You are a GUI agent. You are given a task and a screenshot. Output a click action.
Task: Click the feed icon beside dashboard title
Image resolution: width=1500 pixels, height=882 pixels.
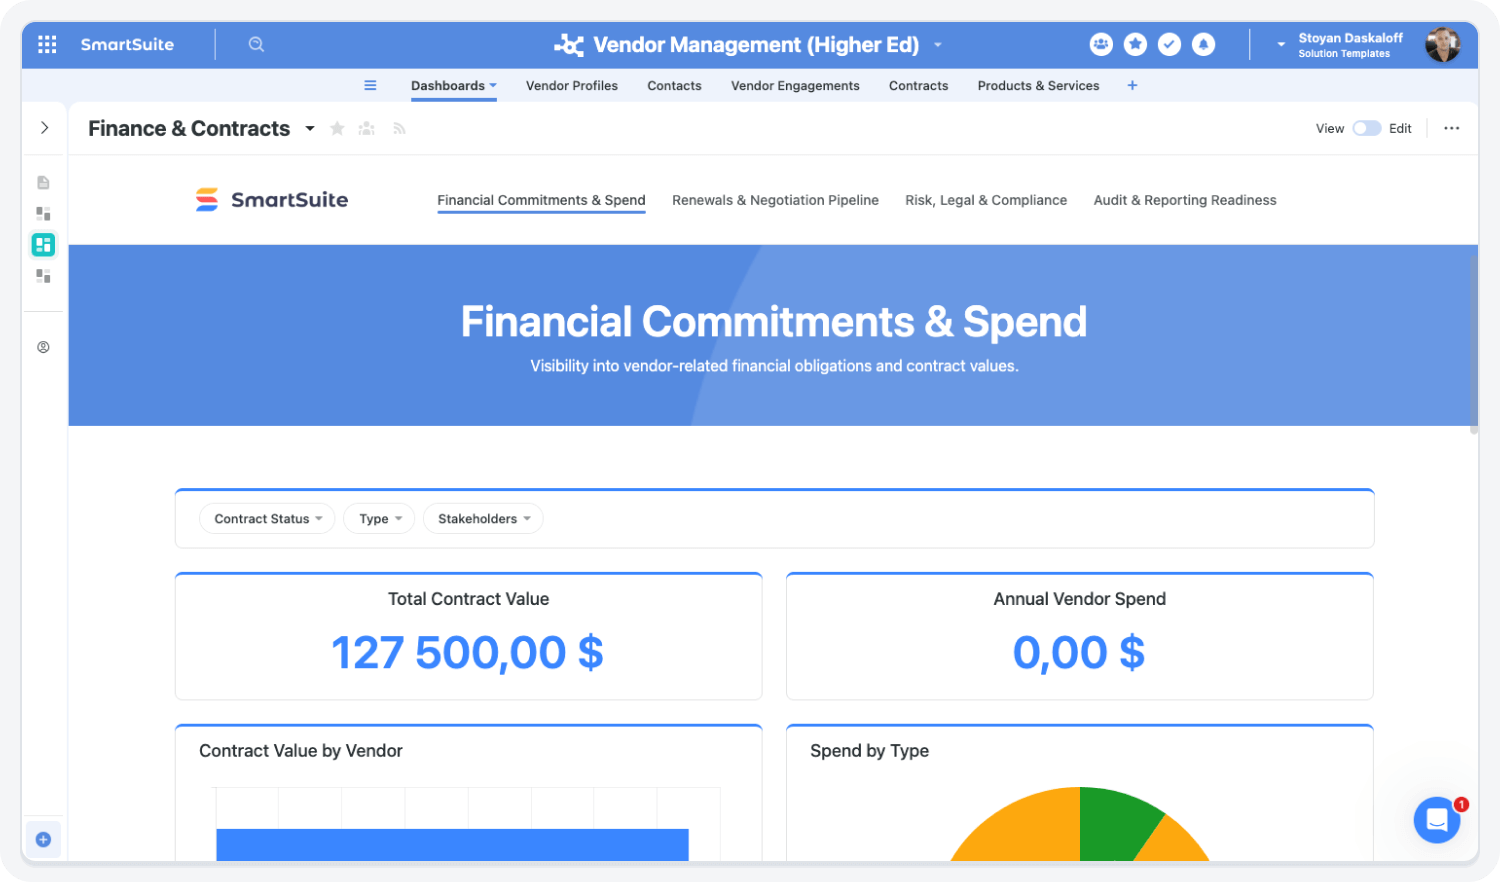pos(399,128)
